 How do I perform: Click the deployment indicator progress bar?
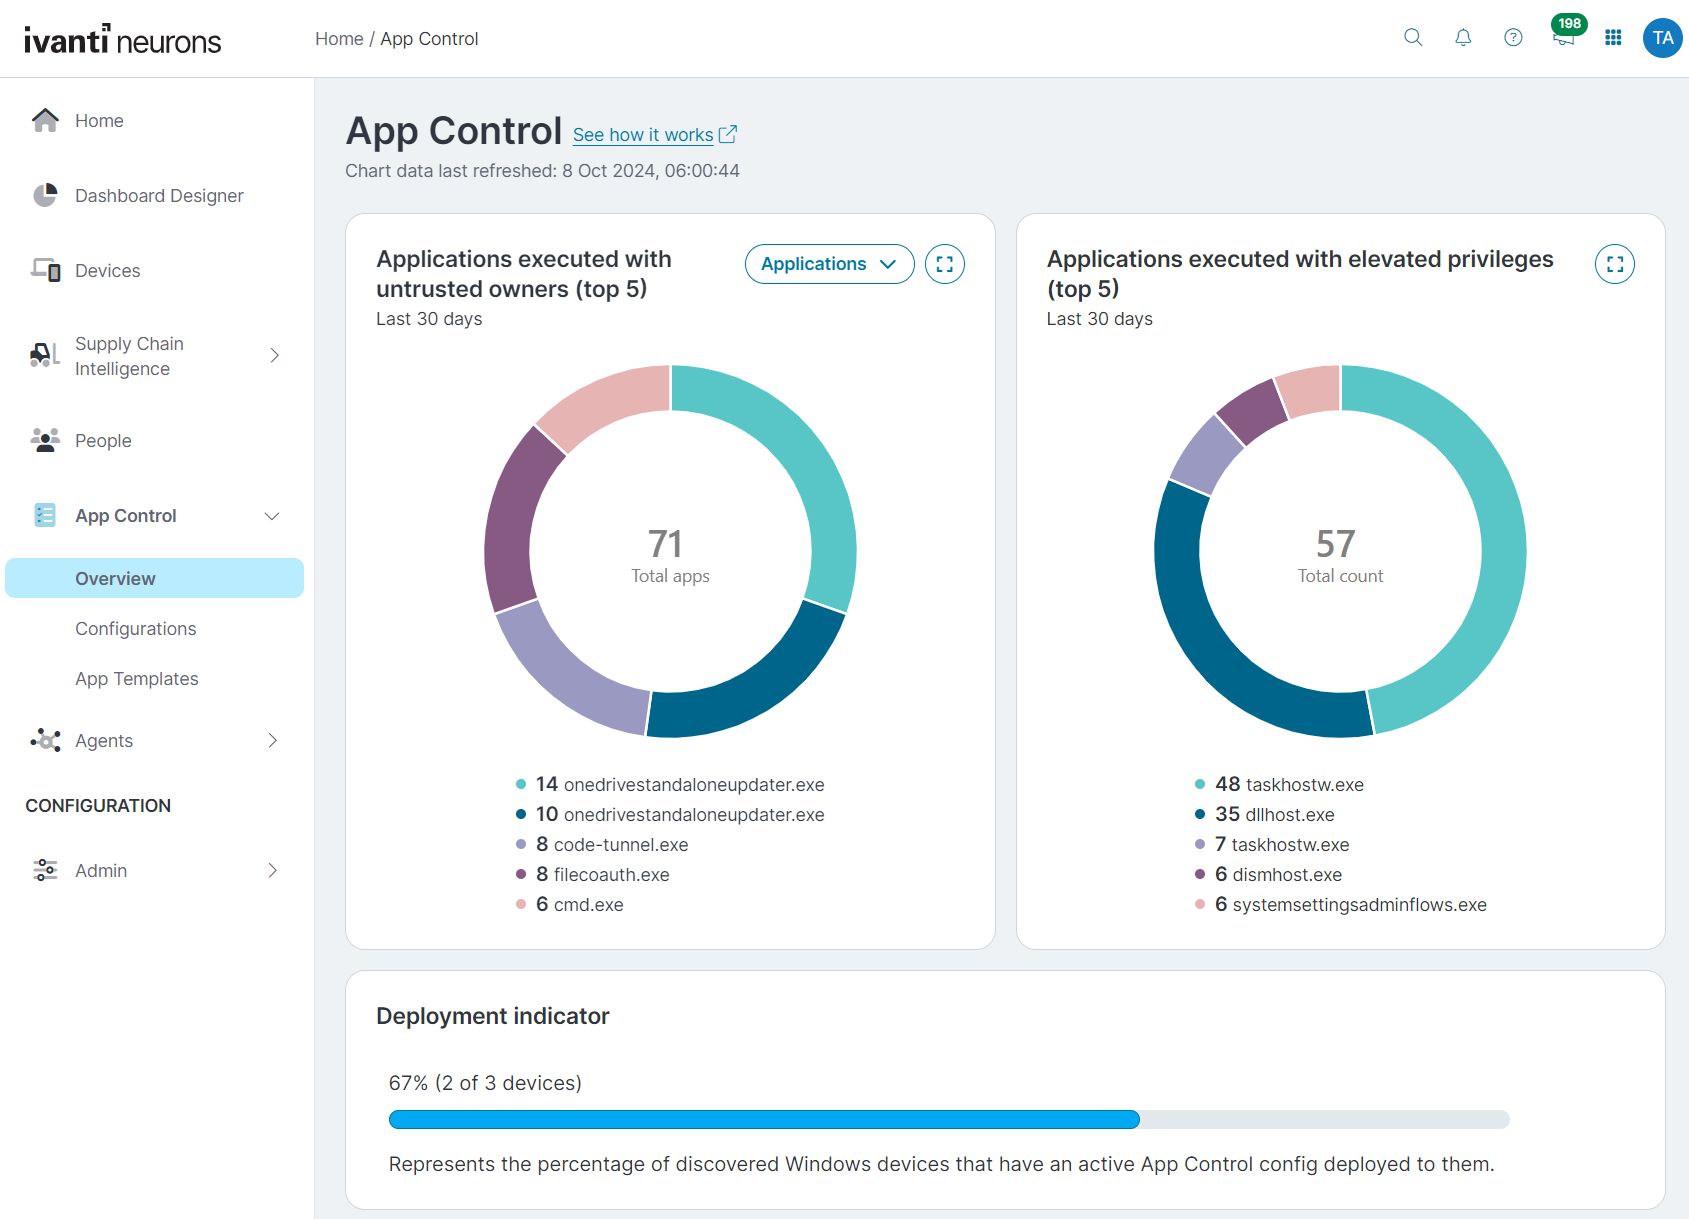point(948,1119)
